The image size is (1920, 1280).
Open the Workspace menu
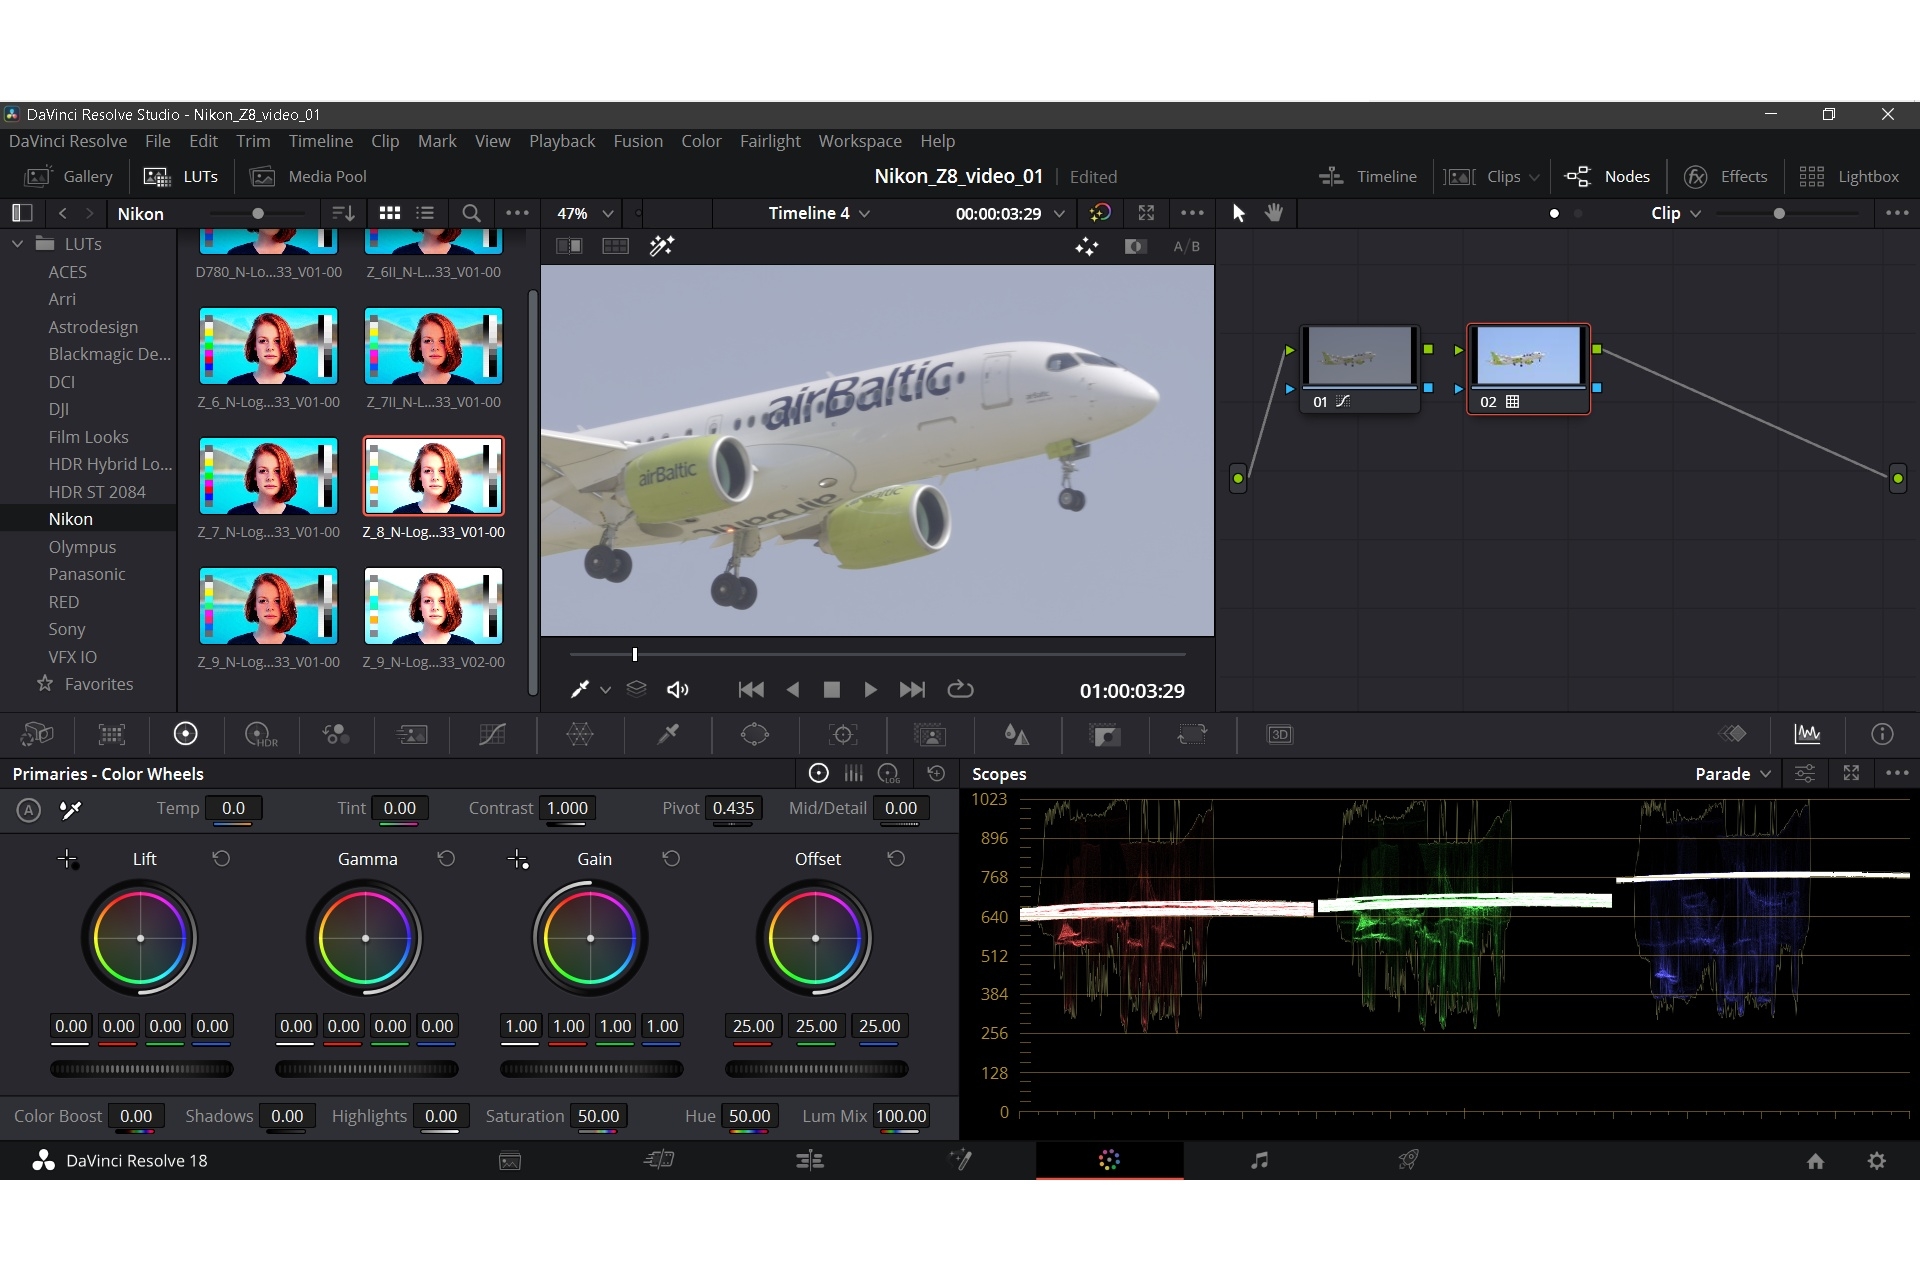tap(860, 141)
